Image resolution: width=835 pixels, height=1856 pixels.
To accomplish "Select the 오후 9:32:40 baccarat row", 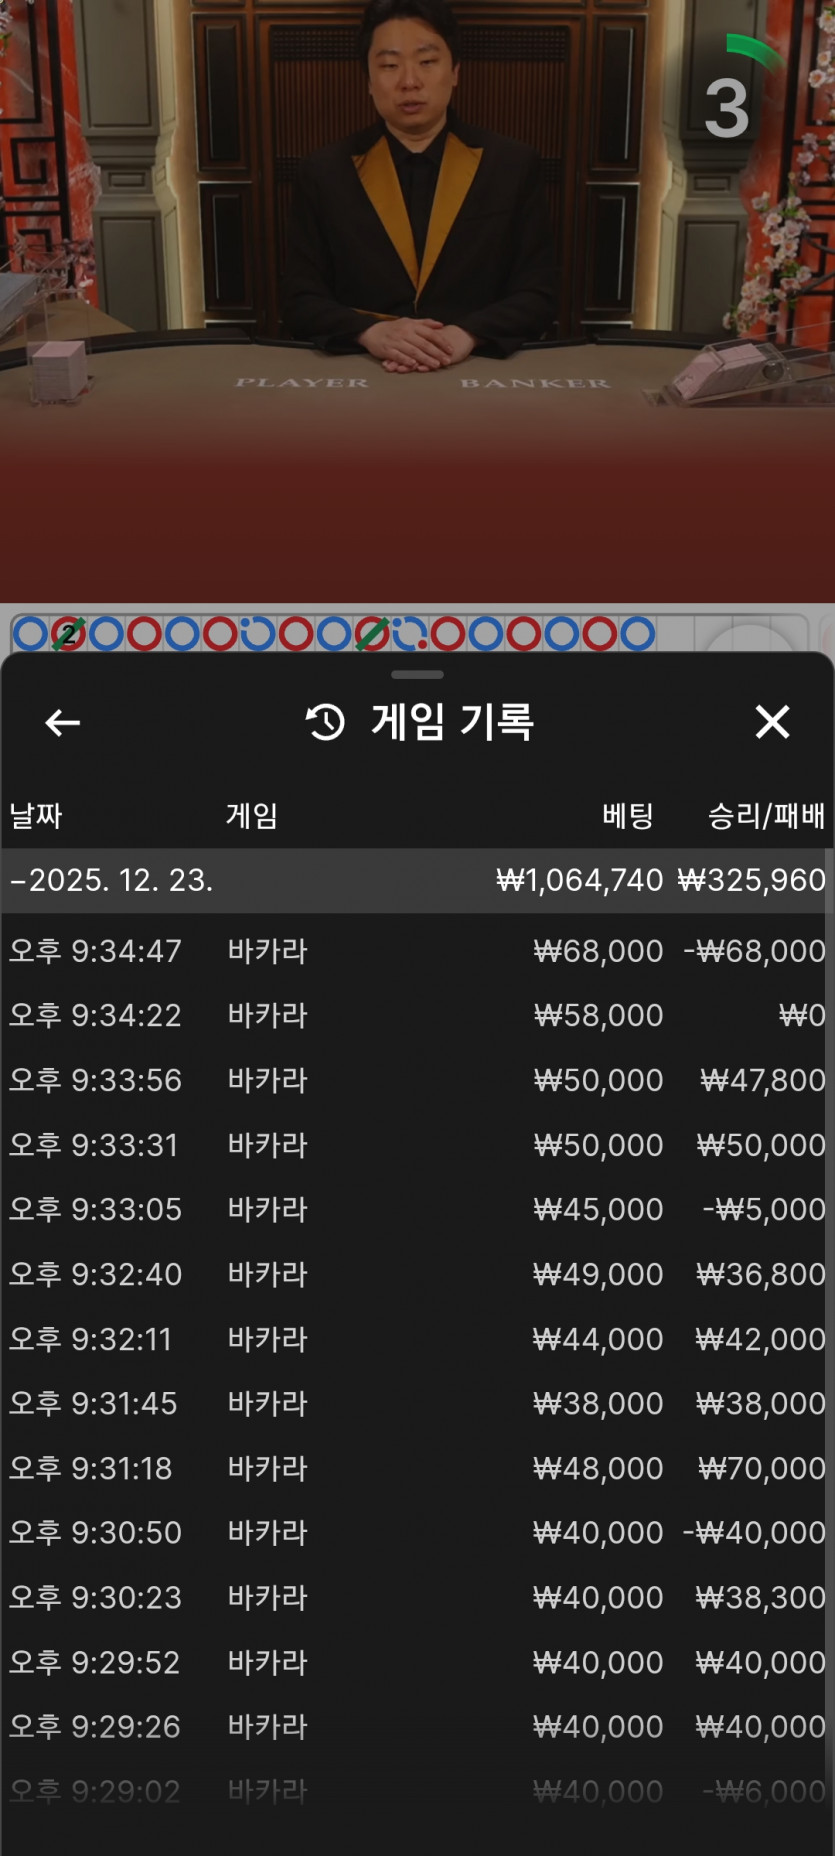I will click(x=417, y=1274).
